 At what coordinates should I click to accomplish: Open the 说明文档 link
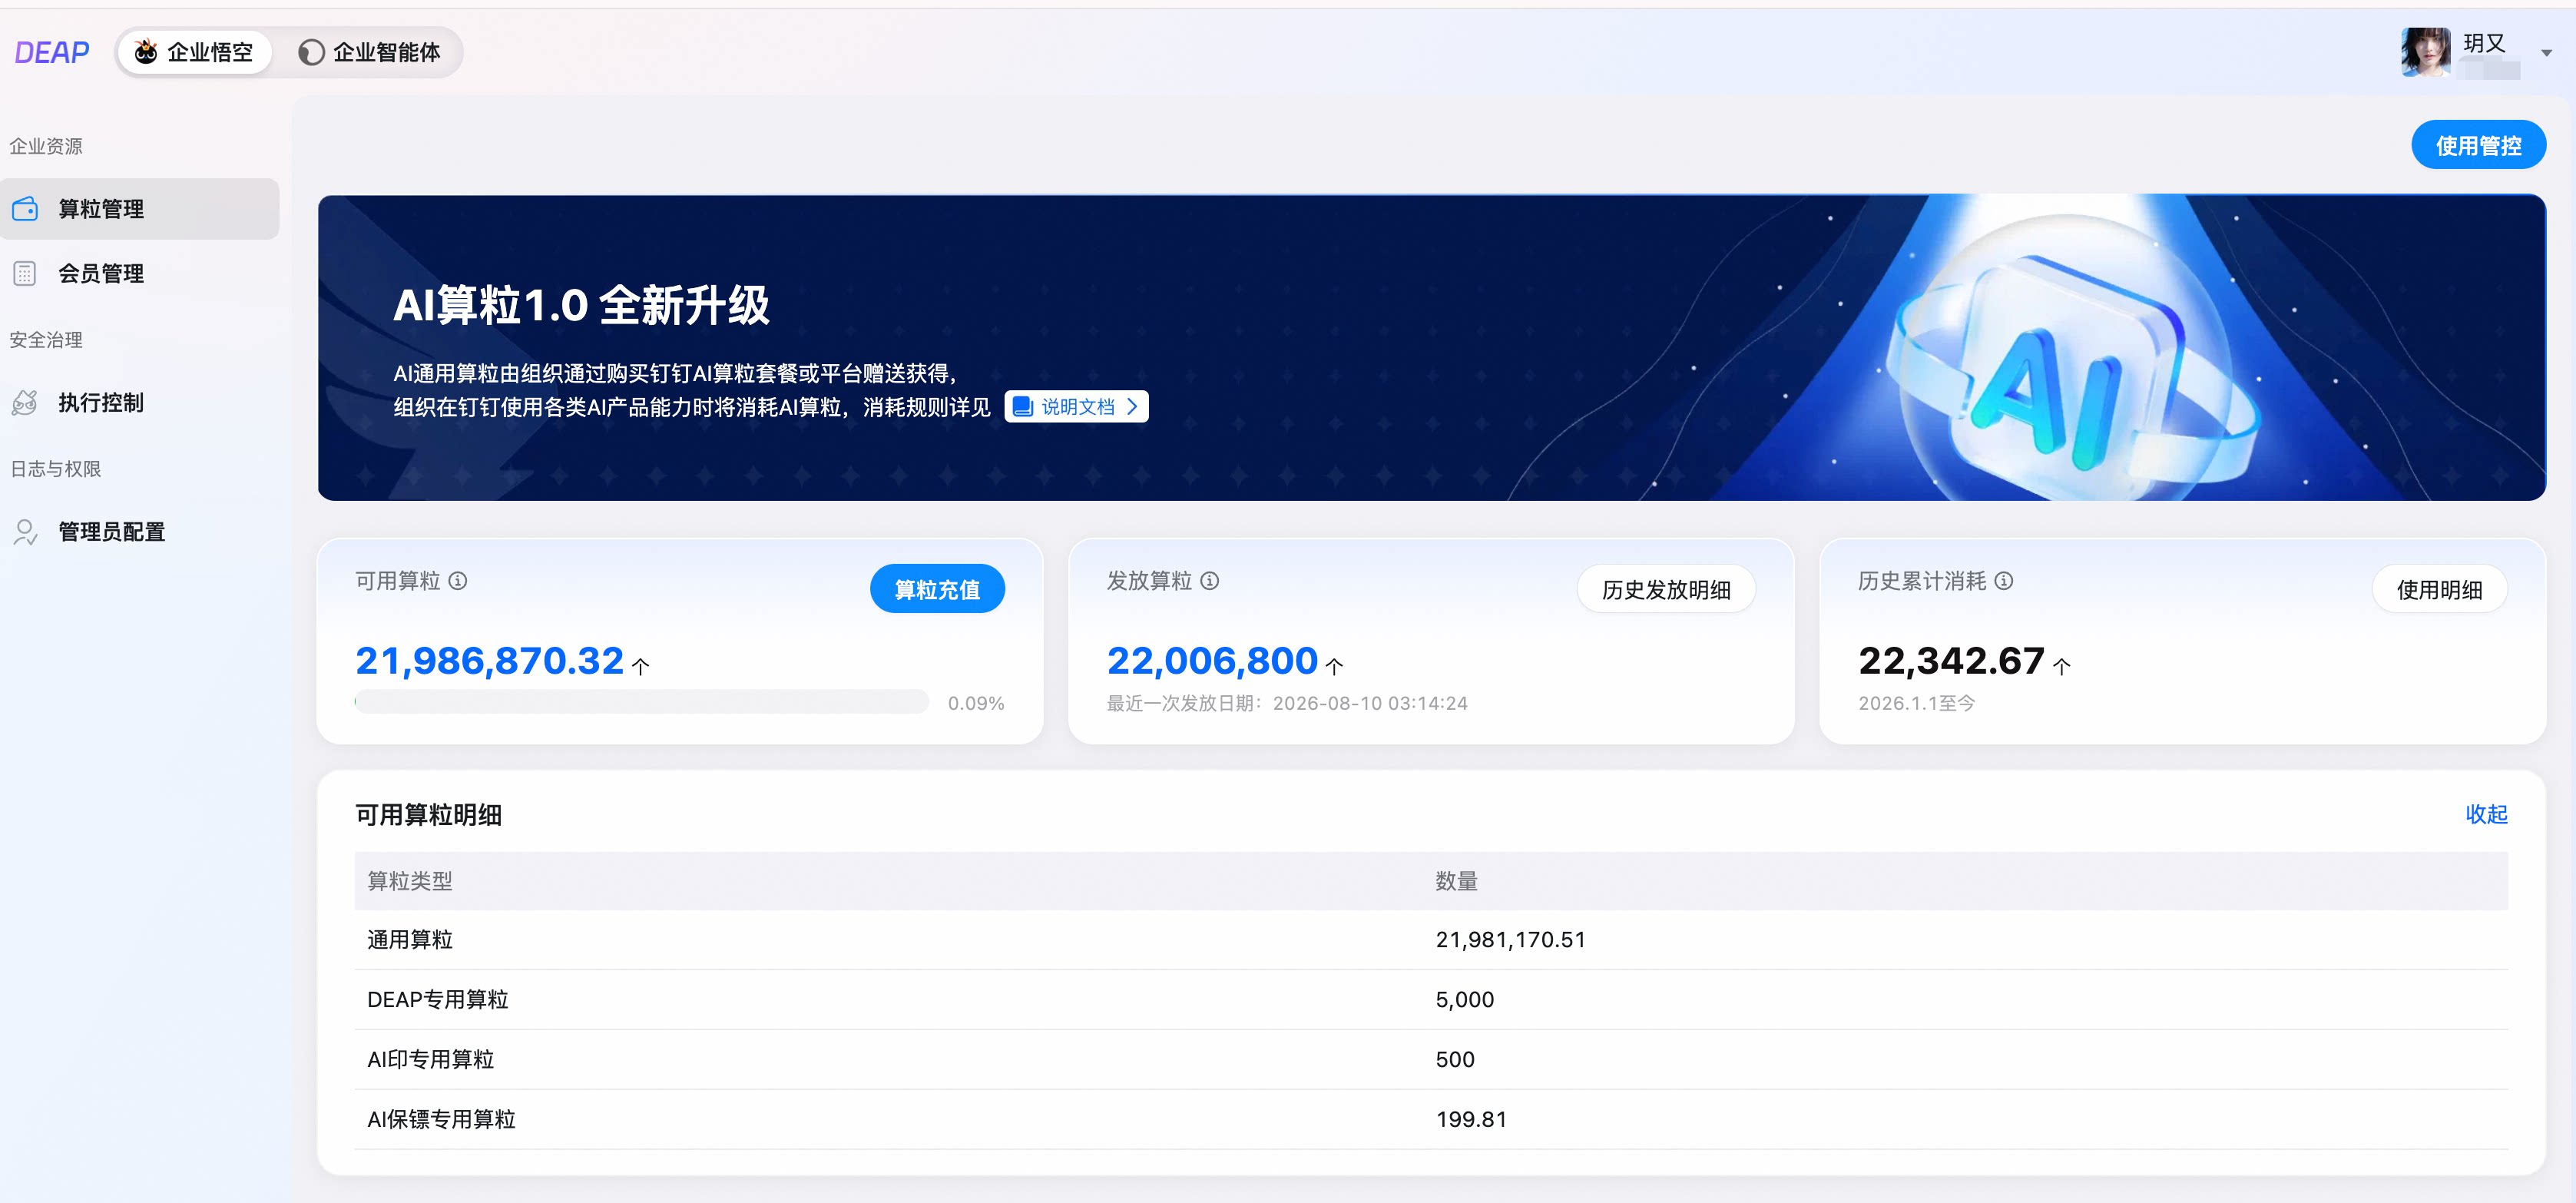[1076, 406]
